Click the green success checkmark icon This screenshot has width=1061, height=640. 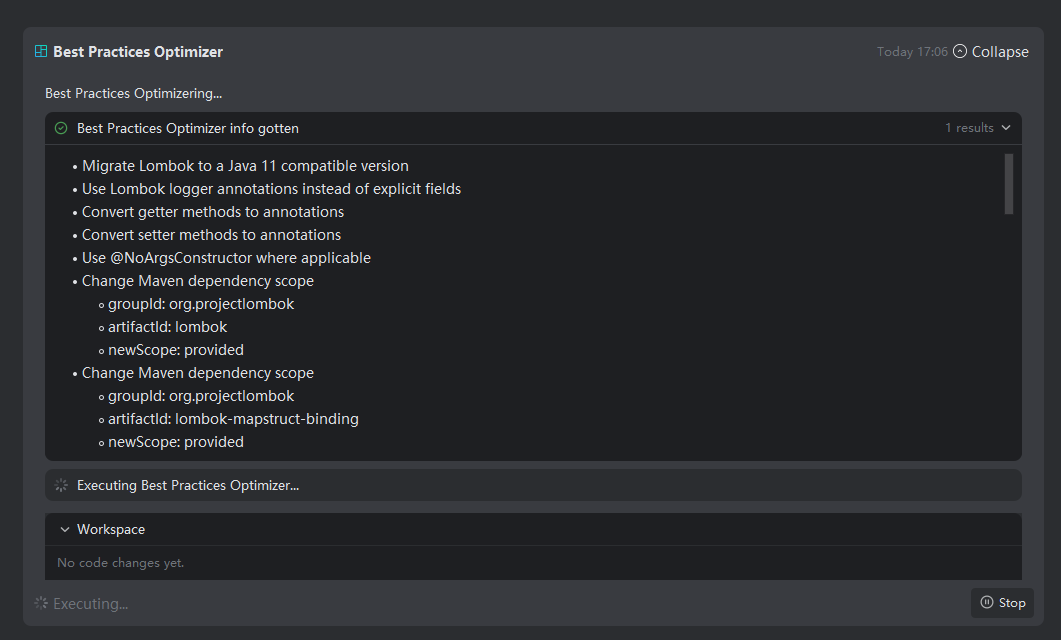coord(61,128)
